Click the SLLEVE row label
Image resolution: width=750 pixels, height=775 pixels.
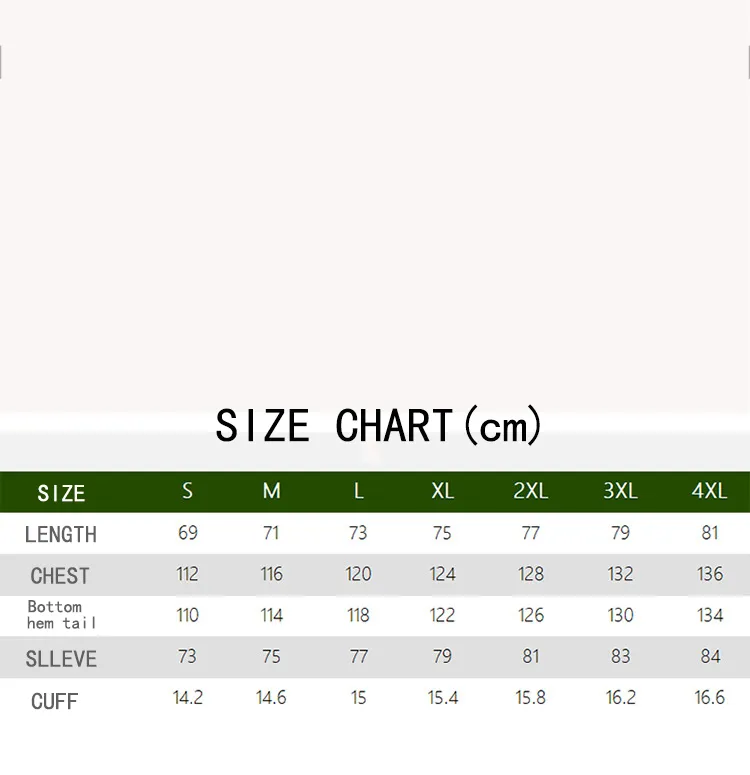(x=61, y=659)
